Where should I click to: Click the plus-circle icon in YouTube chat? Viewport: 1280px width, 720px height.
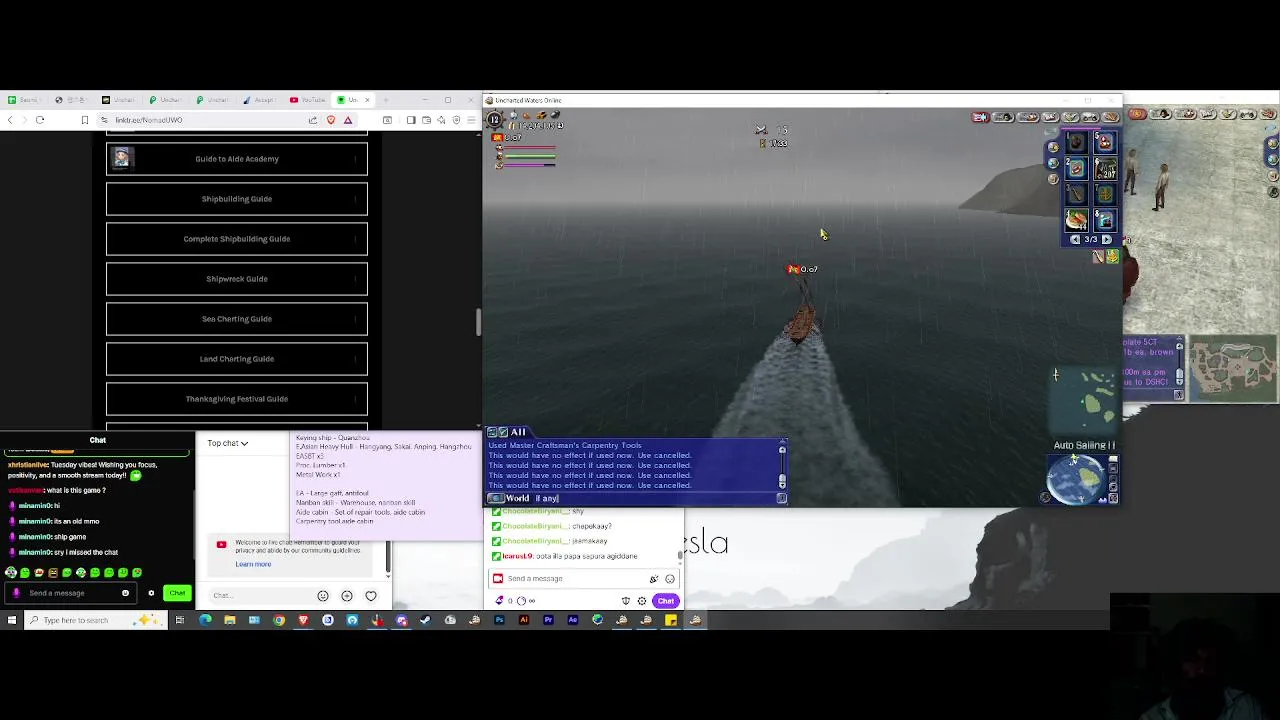347,596
